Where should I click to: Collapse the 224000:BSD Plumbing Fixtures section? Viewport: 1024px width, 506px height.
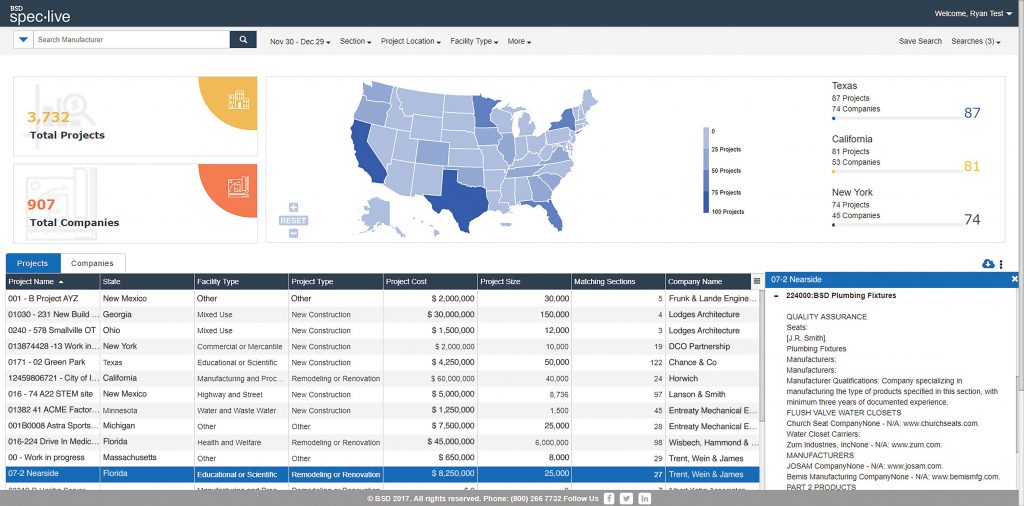[776, 296]
